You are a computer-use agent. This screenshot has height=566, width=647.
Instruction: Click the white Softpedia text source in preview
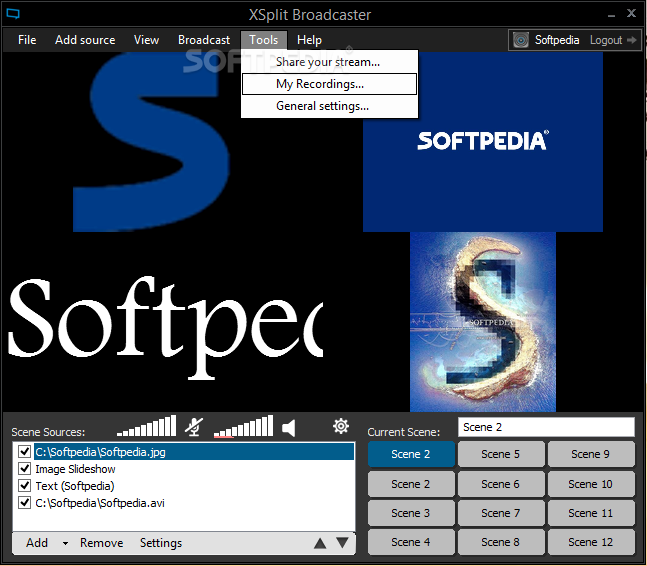(x=165, y=328)
